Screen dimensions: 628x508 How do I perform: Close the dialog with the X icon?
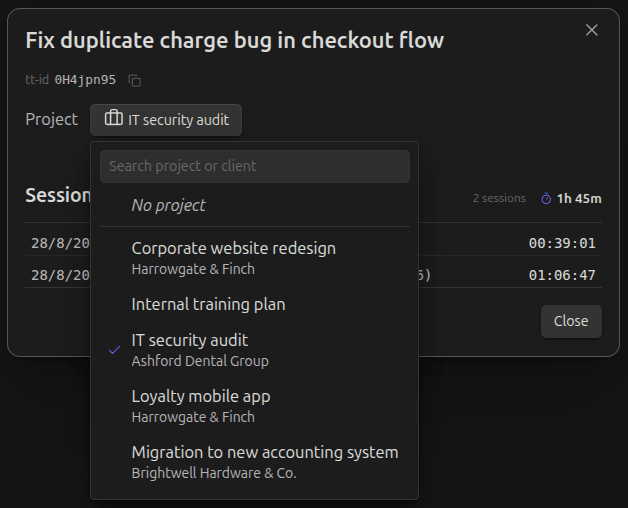(x=592, y=30)
